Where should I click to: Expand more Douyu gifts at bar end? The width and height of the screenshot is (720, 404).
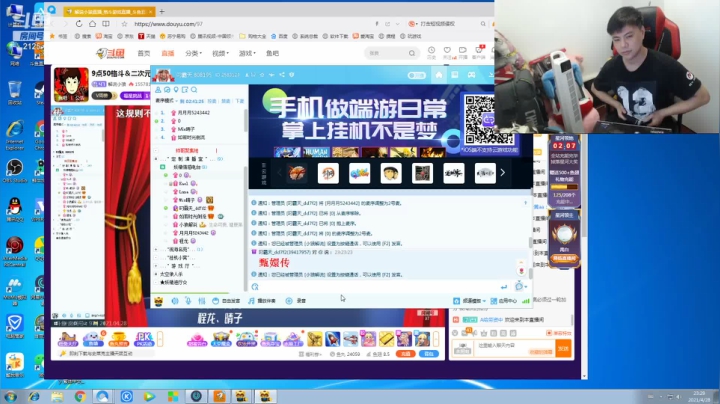[436, 339]
